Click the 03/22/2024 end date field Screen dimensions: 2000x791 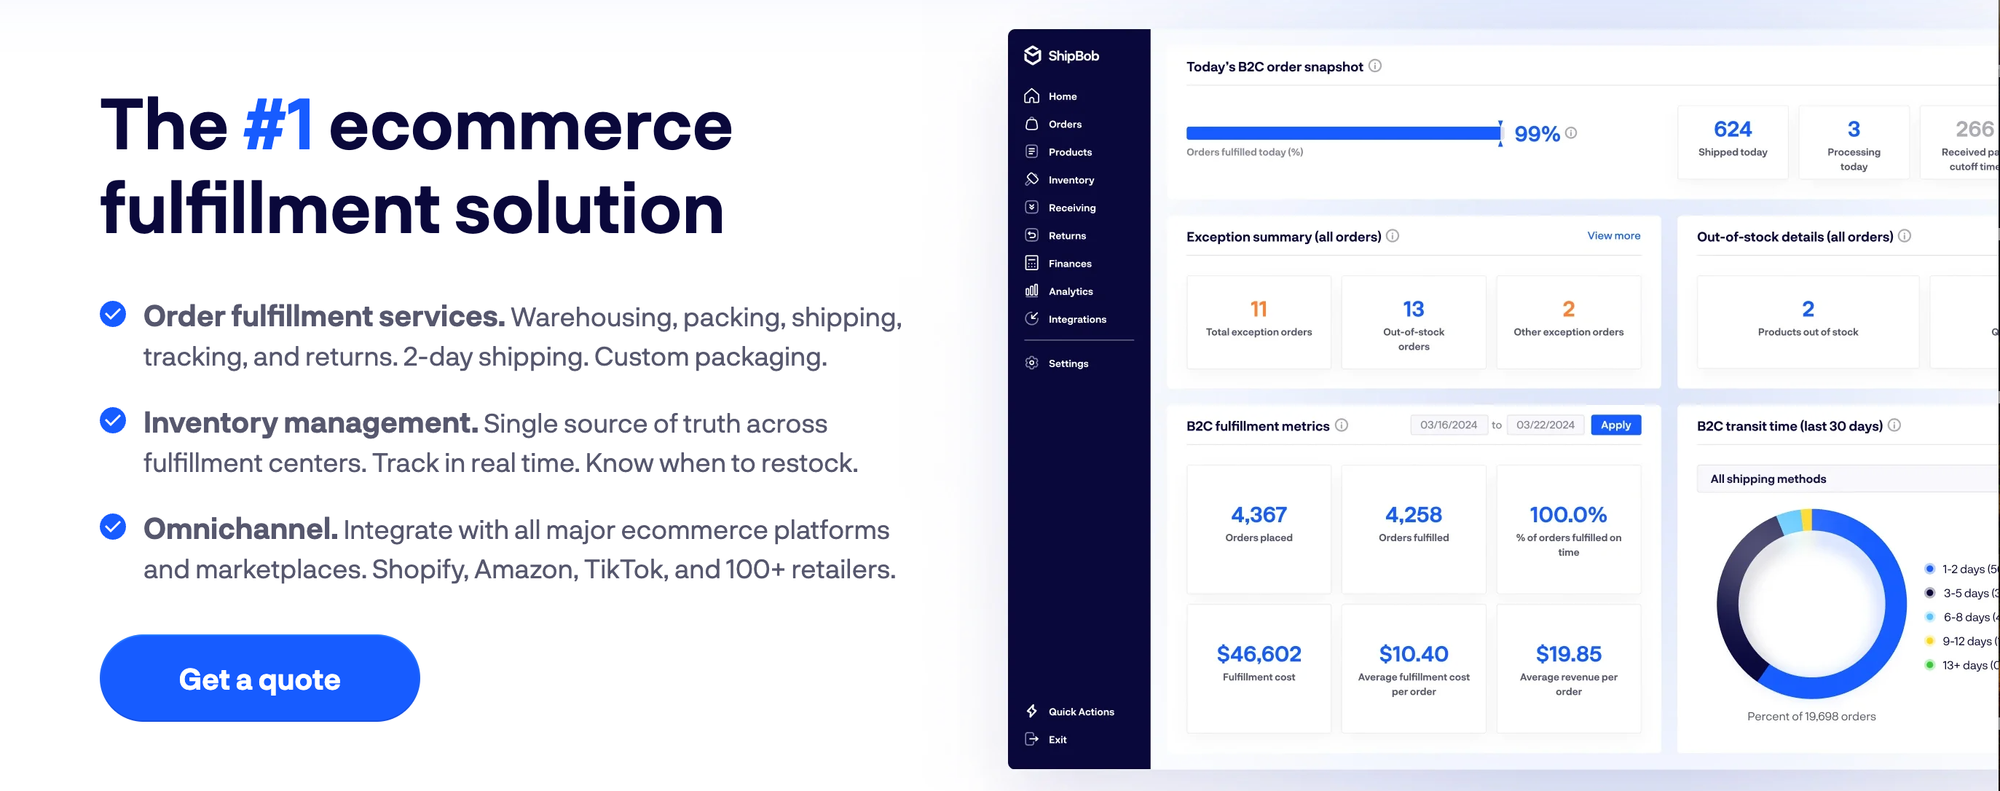[x=1545, y=425]
